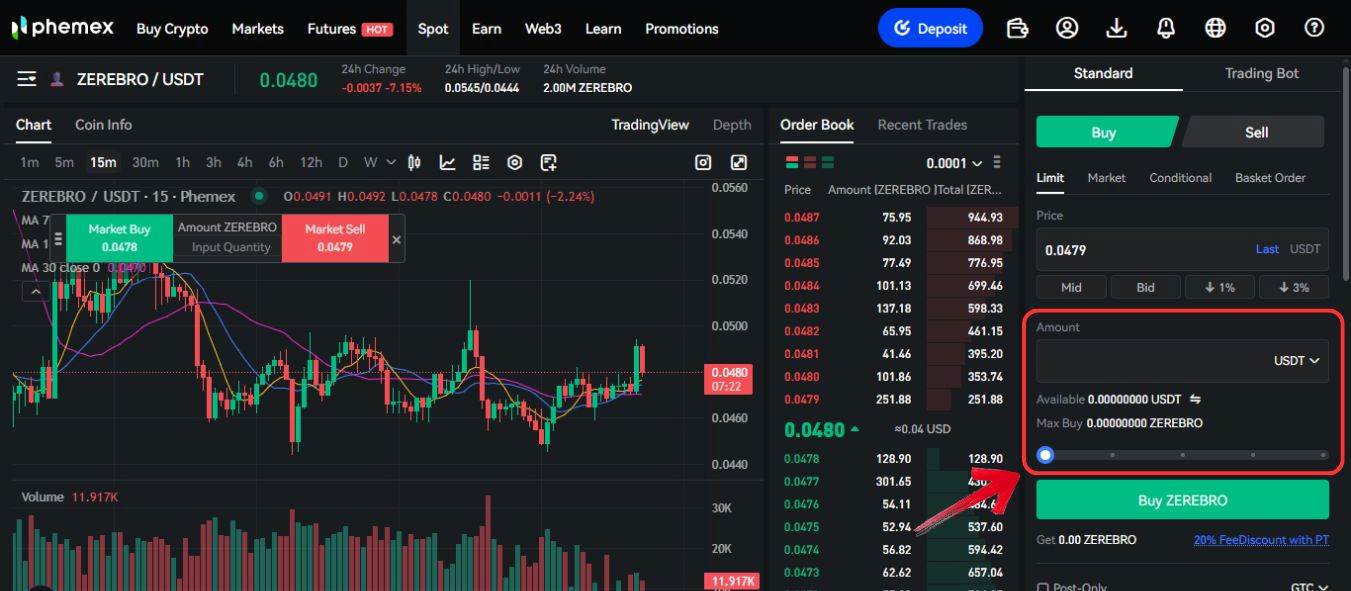Viewport: 1351px width, 591px height.
Task: Switch to the Sell side
Action: click(x=1256, y=132)
